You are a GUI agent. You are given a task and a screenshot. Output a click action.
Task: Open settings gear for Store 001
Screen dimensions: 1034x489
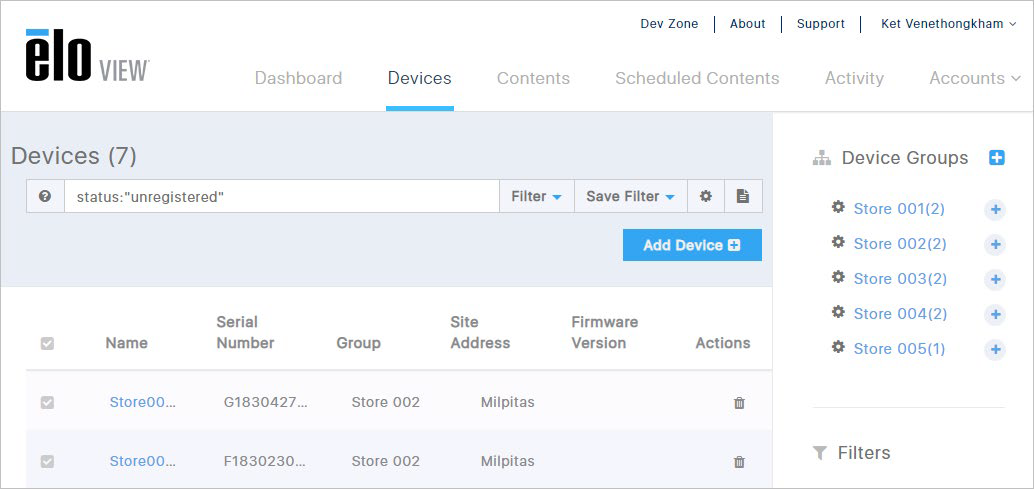(838, 208)
